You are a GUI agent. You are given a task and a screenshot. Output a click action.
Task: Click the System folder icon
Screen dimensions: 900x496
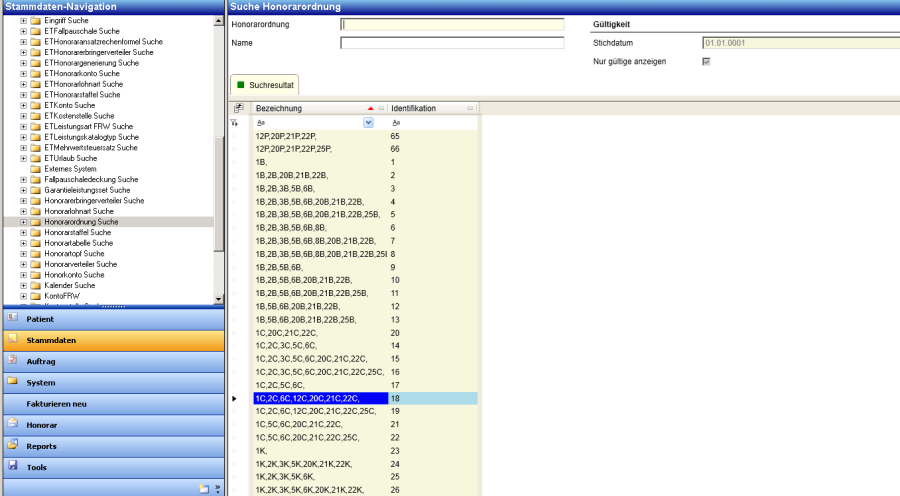[12, 382]
